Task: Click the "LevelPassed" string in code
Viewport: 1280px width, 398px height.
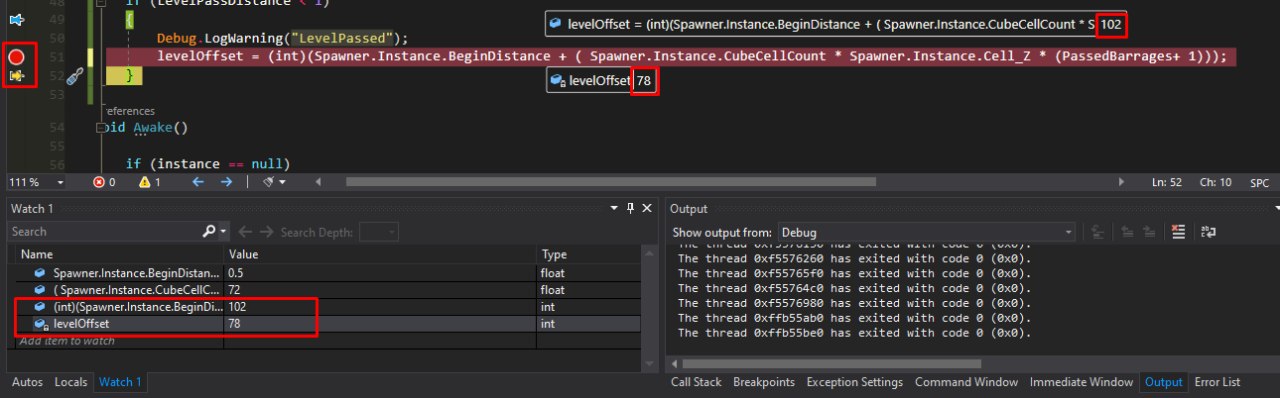Action: pyautogui.click(x=341, y=38)
